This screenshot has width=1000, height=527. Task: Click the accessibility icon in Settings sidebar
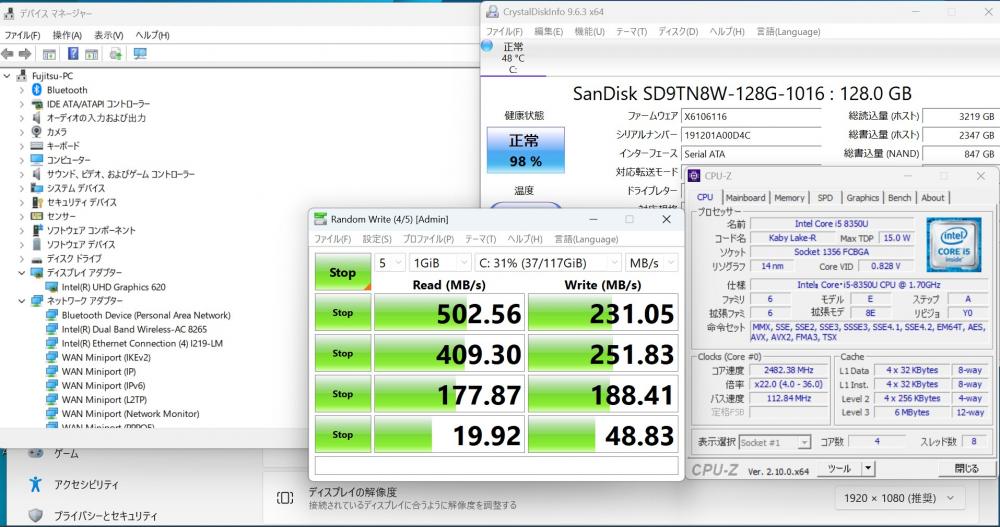(35, 484)
